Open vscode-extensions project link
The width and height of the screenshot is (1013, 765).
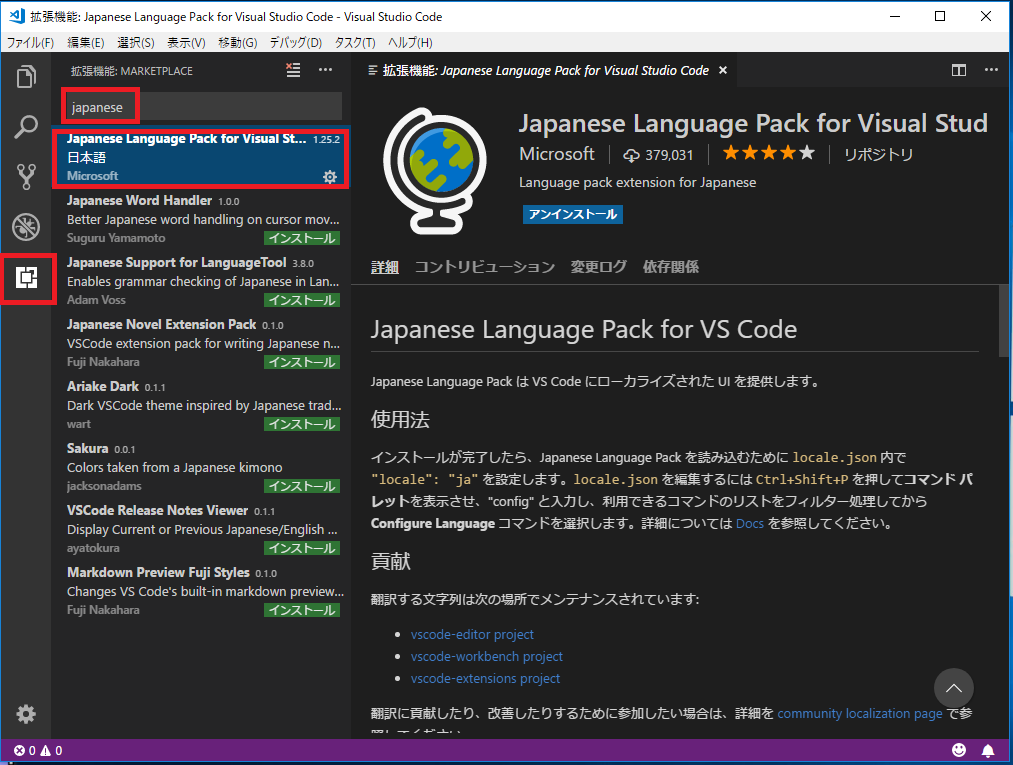click(485, 678)
